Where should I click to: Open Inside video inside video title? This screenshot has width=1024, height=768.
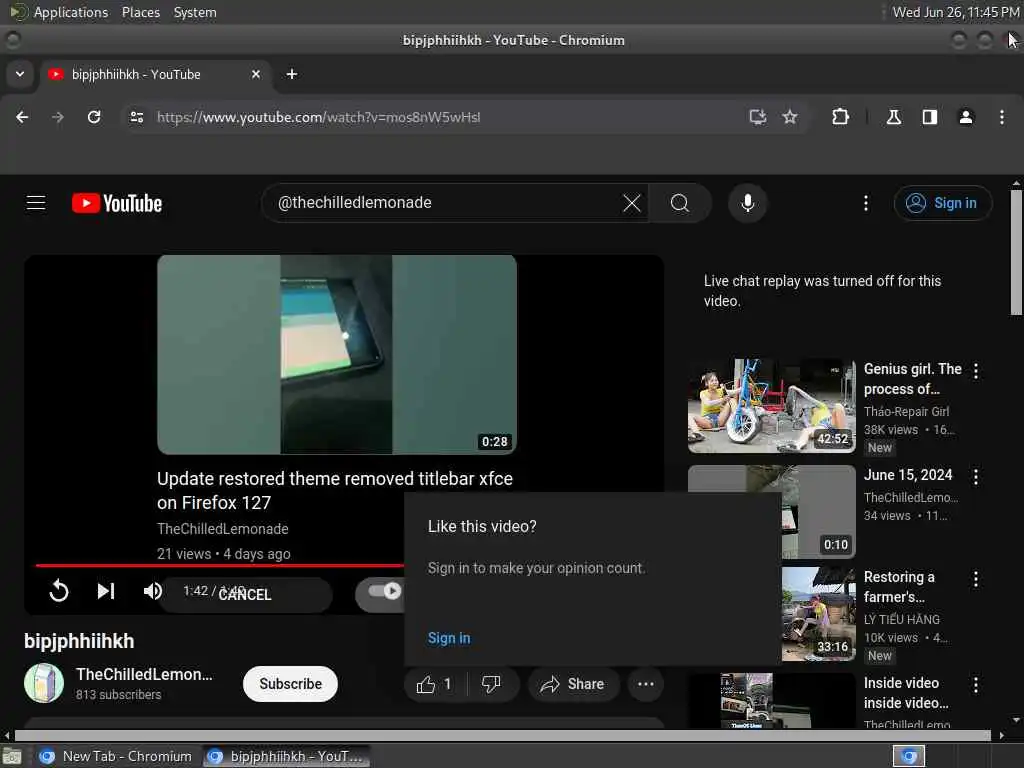pyautogui.click(x=906, y=692)
